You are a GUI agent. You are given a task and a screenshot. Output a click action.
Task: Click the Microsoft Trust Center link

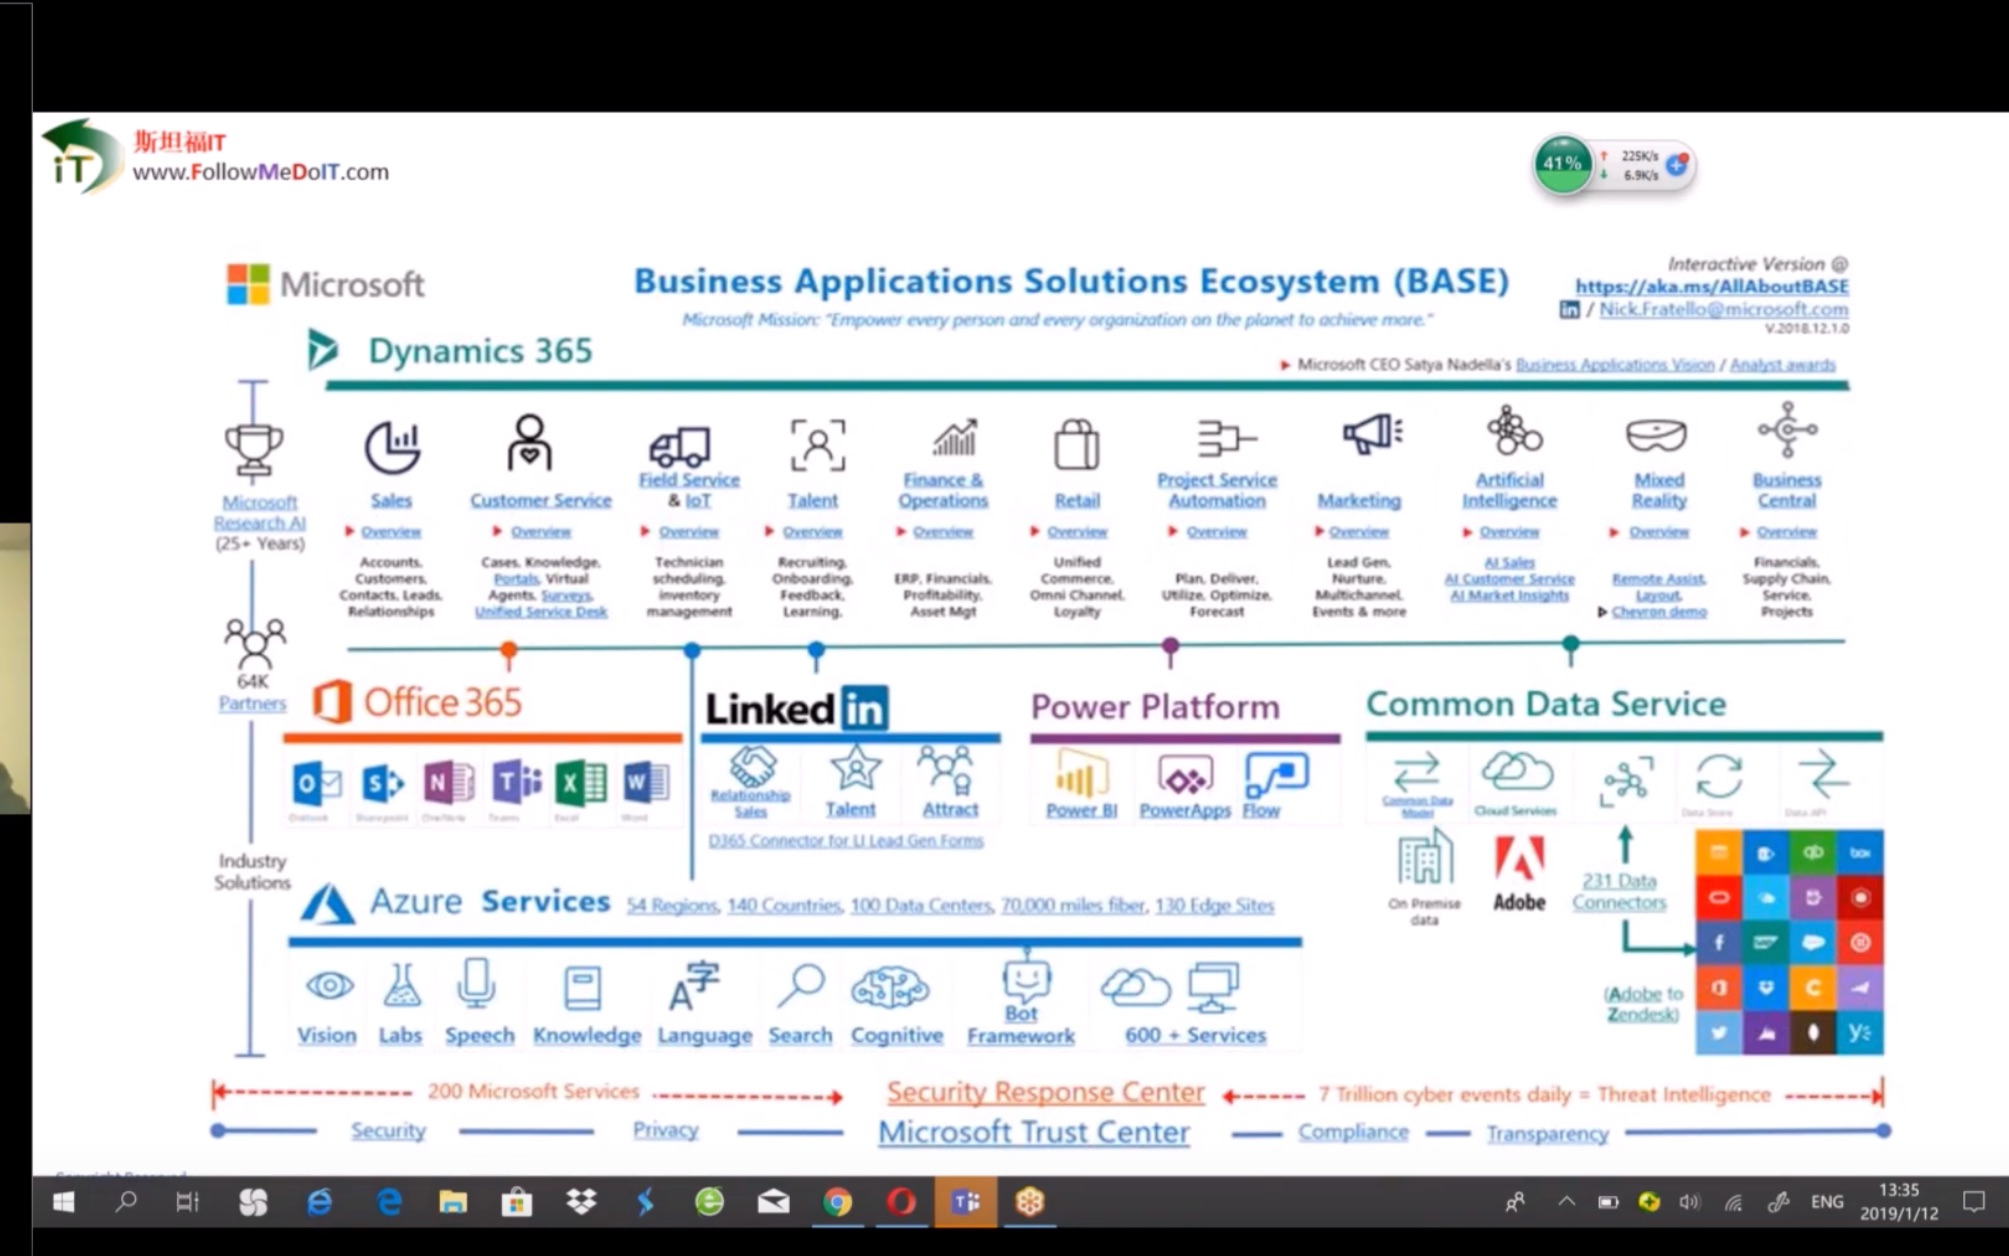pyautogui.click(x=1033, y=1133)
